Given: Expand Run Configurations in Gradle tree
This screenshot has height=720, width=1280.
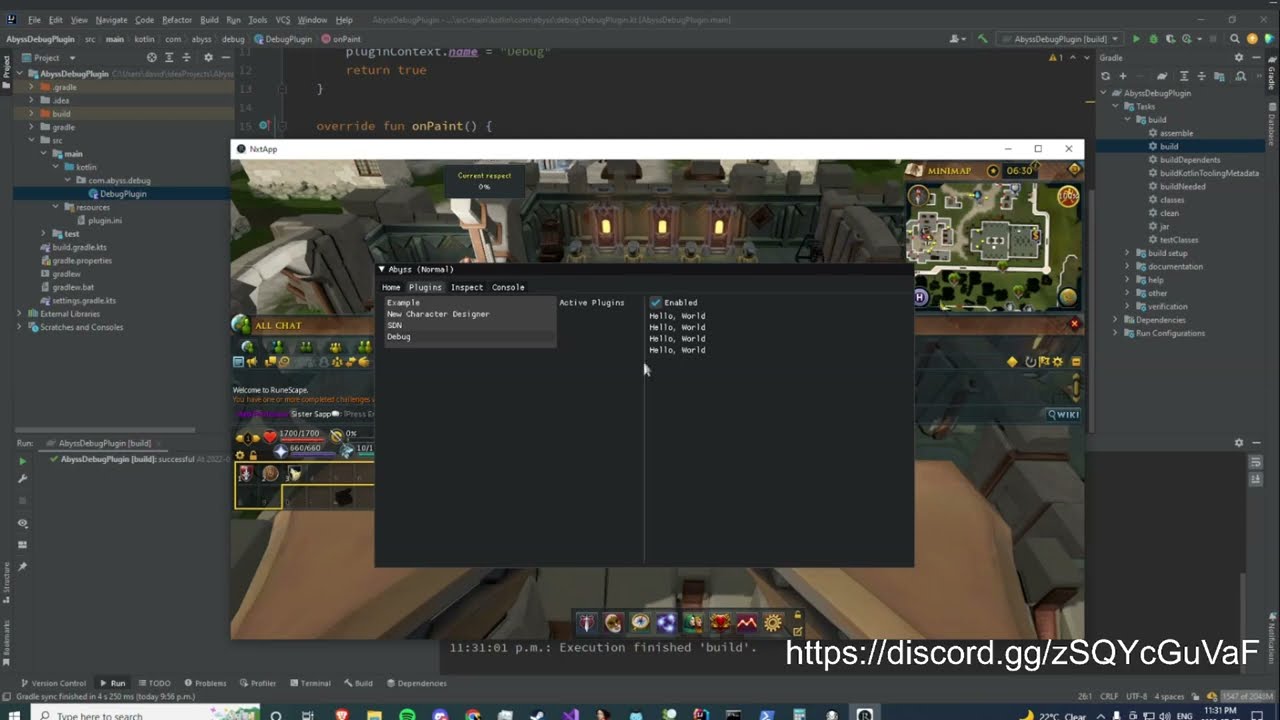Looking at the screenshot, I should click(1115, 333).
